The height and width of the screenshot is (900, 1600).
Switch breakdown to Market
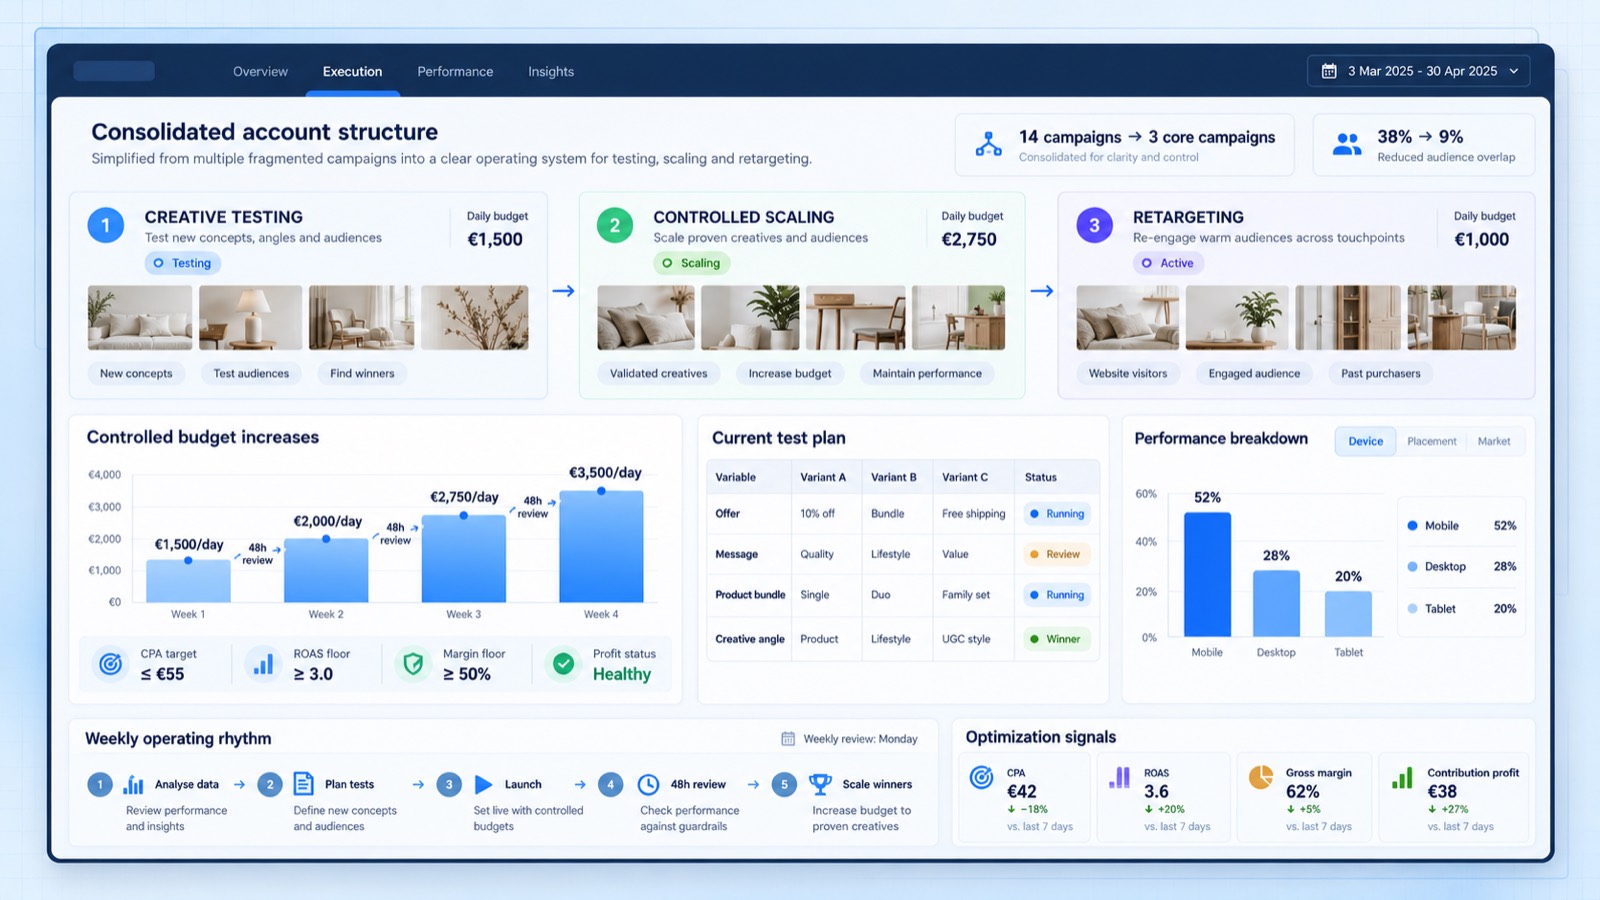click(x=1494, y=441)
